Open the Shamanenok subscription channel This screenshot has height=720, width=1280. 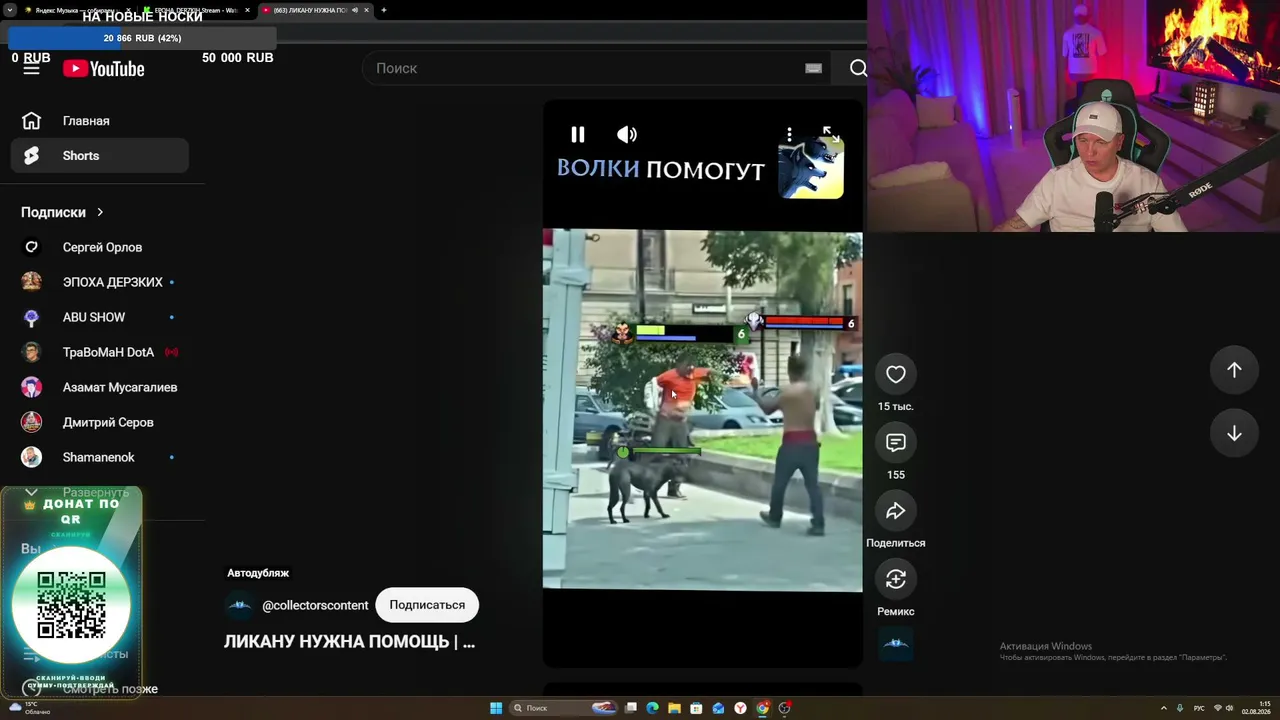pyautogui.click(x=100, y=457)
